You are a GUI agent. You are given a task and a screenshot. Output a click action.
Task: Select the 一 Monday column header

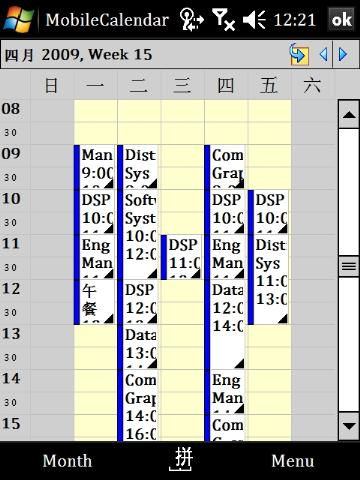coord(95,85)
